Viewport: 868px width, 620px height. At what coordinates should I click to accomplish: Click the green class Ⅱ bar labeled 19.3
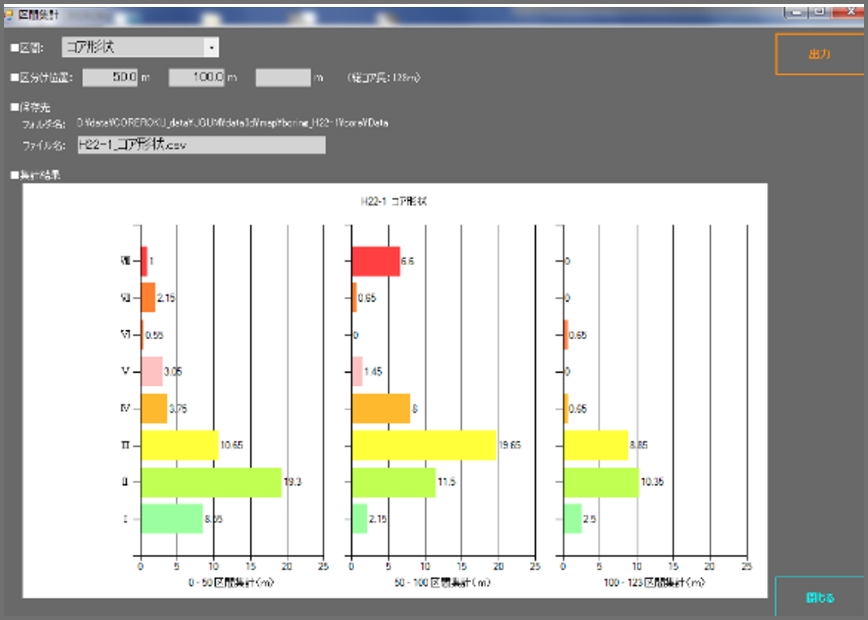pos(211,482)
